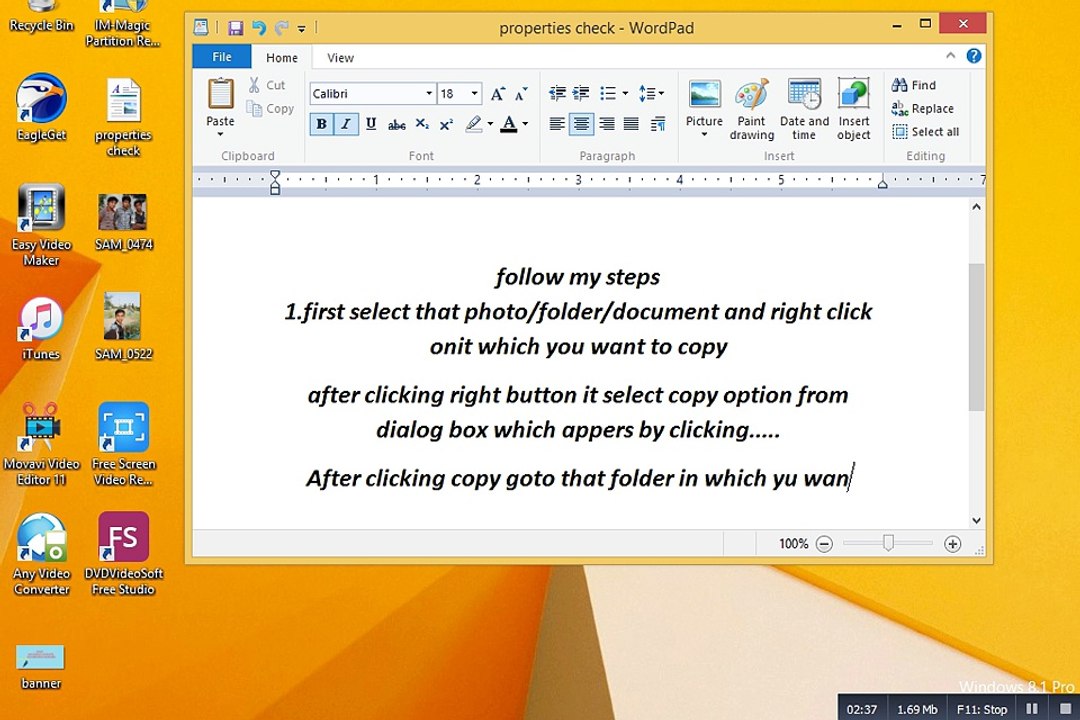Open font color dropdown arrow

[525, 124]
